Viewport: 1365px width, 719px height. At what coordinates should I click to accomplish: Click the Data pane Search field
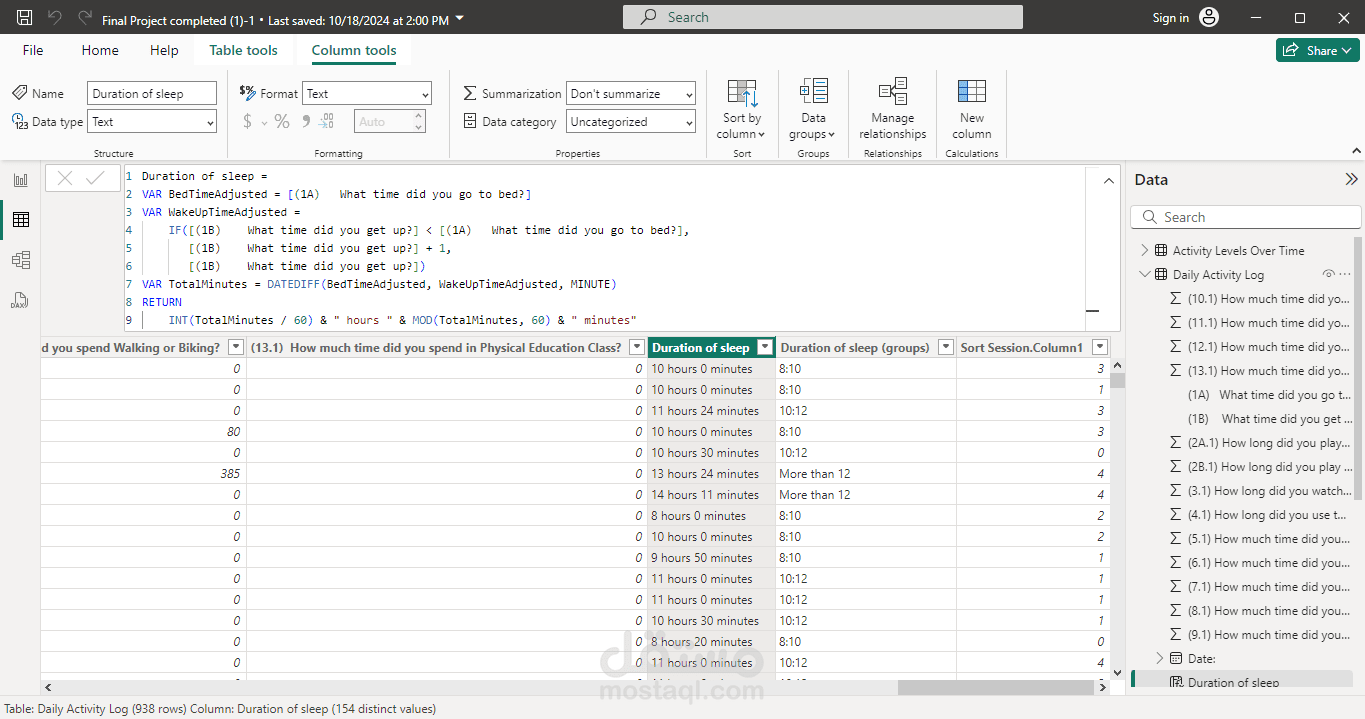pyautogui.click(x=1246, y=217)
